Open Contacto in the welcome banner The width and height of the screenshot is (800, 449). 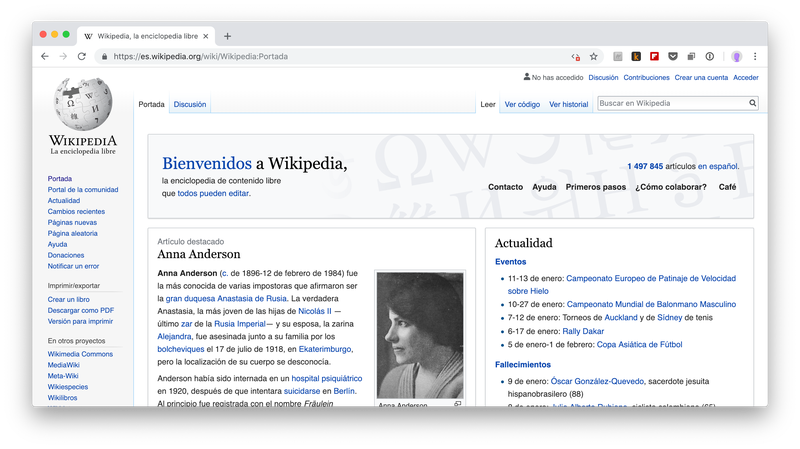(506, 187)
